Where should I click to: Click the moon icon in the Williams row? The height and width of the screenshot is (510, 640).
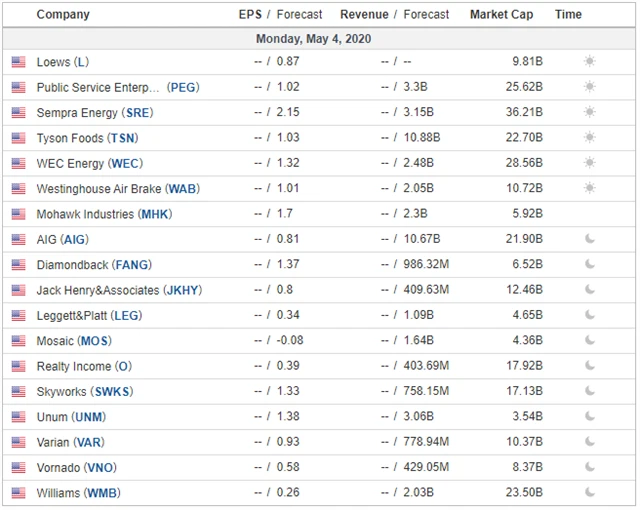[589, 493]
